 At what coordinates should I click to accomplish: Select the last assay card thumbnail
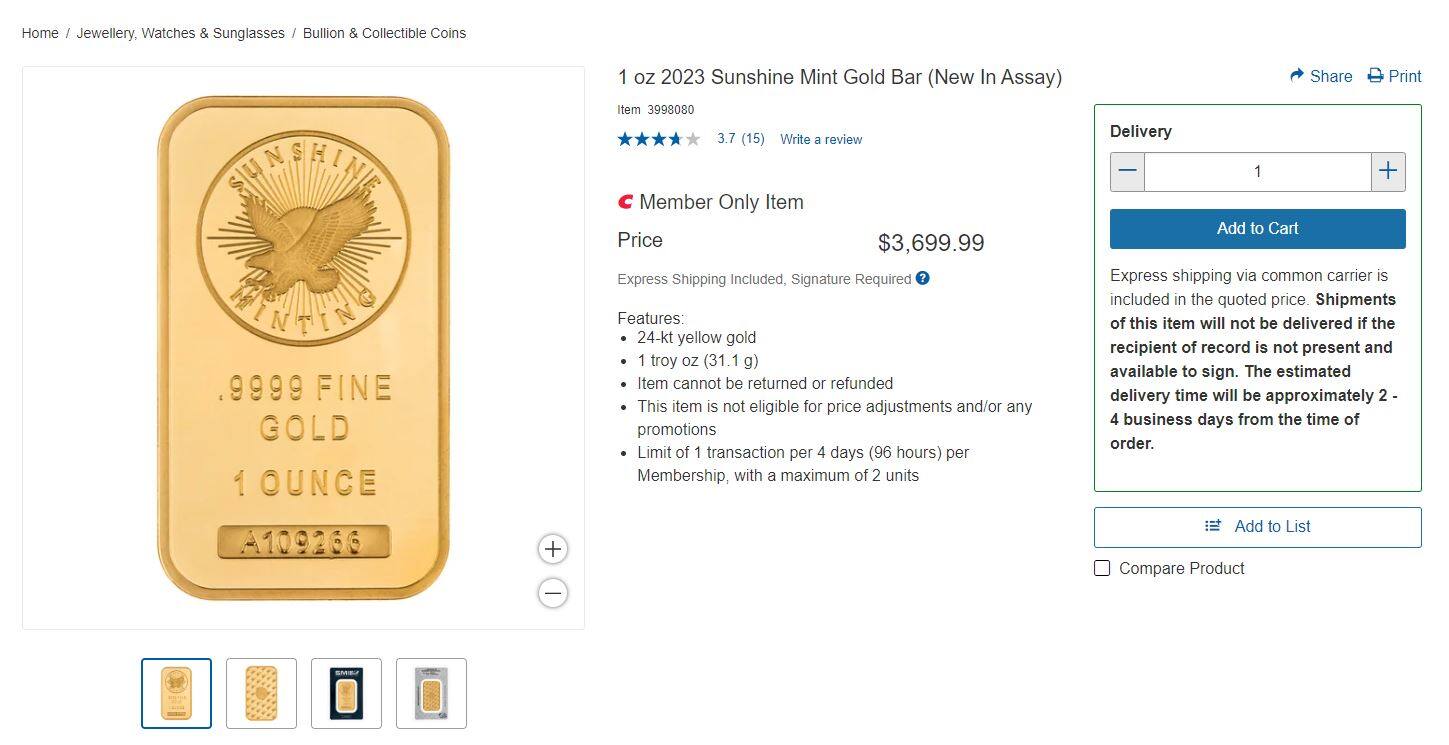click(x=431, y=693)
